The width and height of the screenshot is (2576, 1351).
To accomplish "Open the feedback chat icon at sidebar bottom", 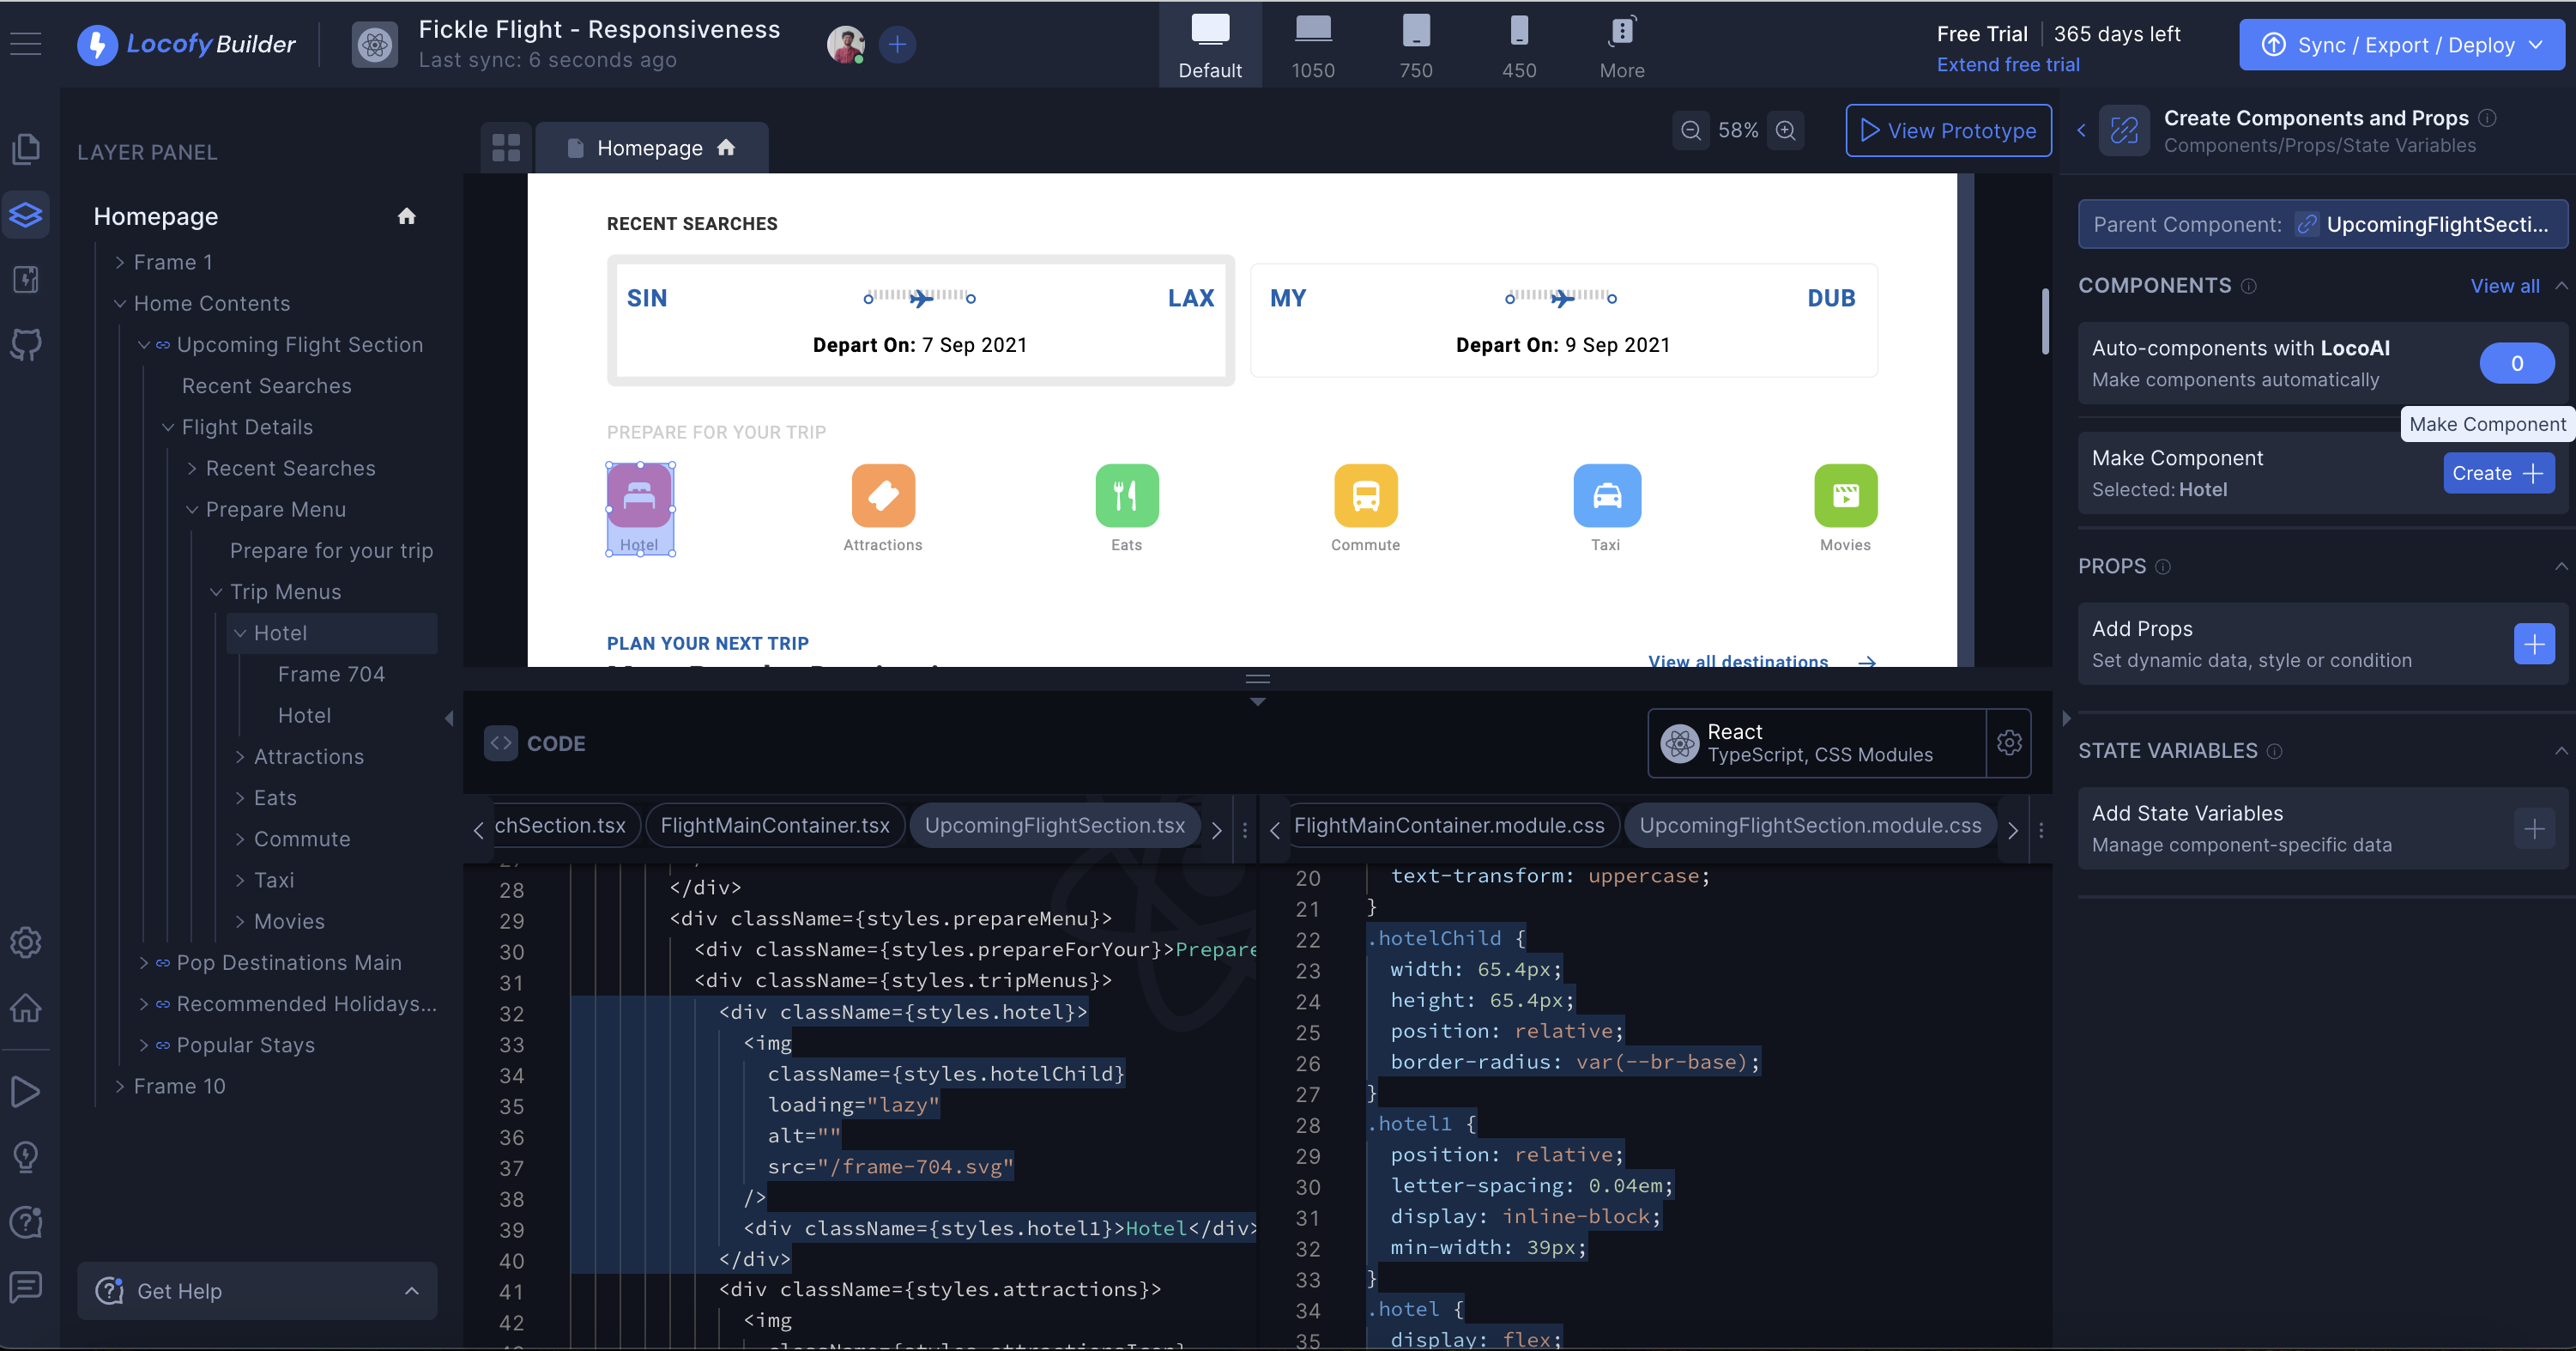I will (x=26, y=1288).
